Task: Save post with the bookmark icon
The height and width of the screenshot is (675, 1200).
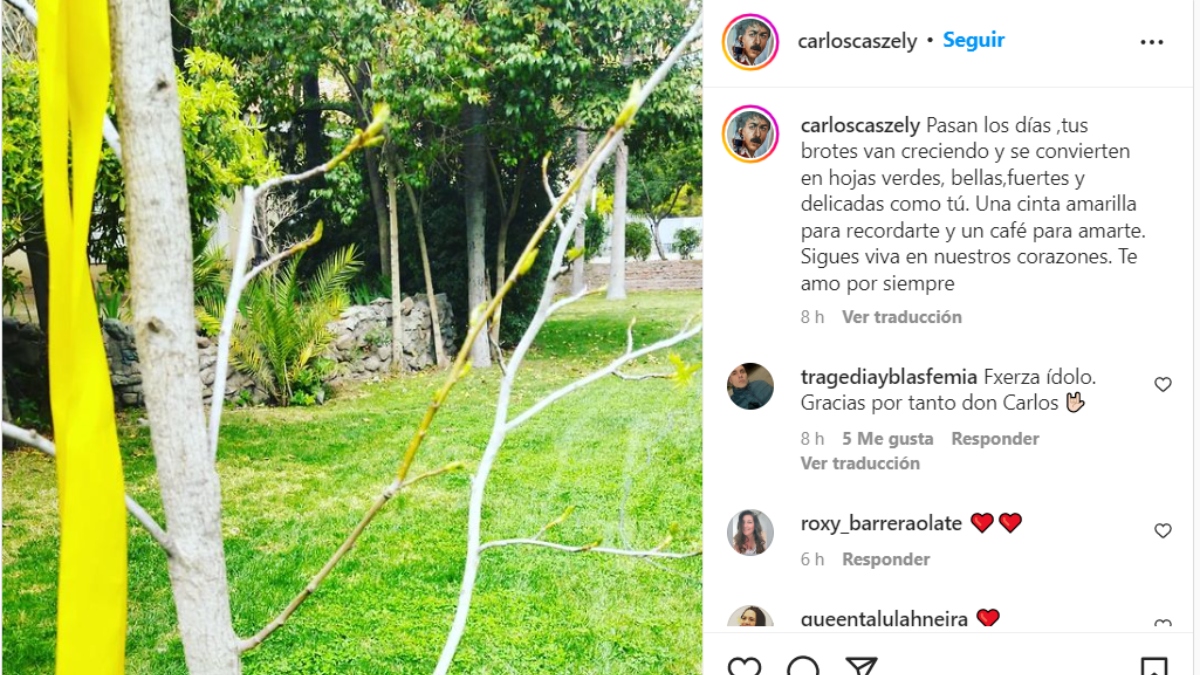Action: [x=1153, y=666]
